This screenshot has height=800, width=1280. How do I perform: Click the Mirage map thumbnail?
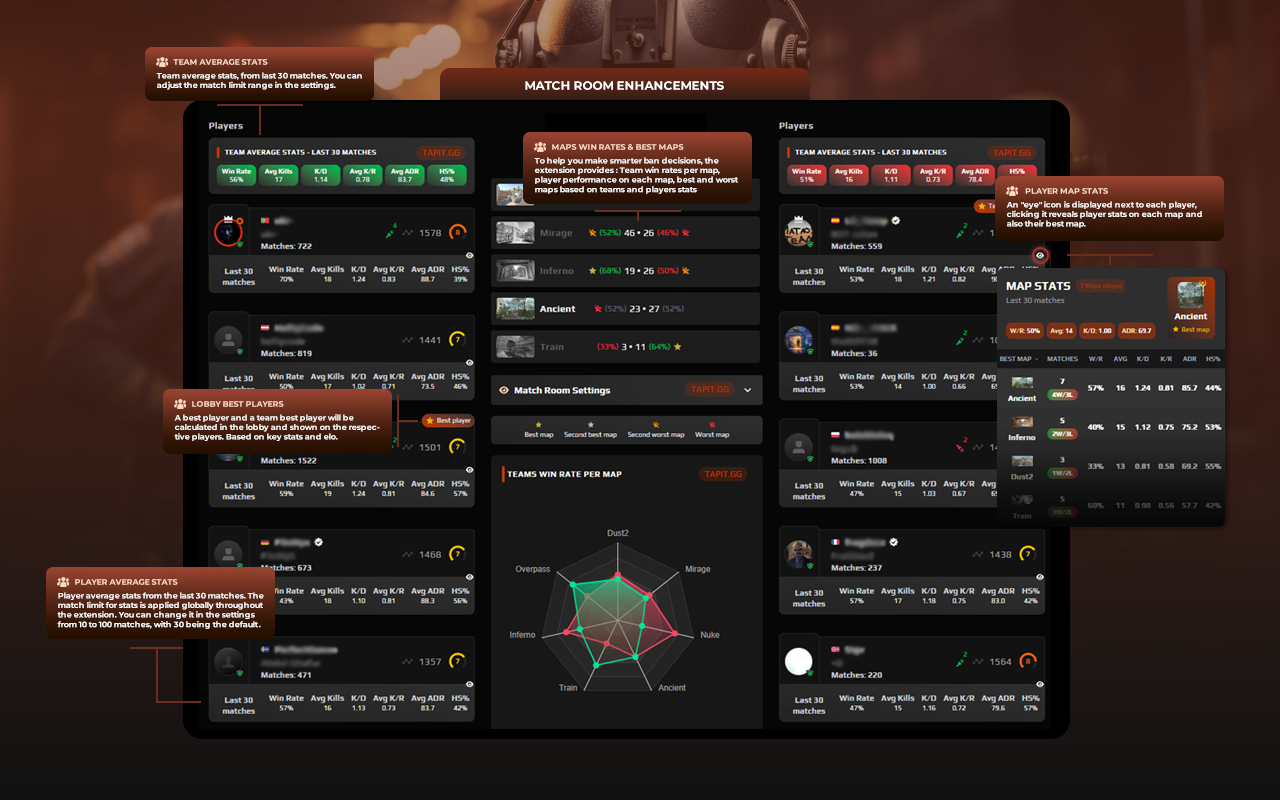click(x=515, y=233)
